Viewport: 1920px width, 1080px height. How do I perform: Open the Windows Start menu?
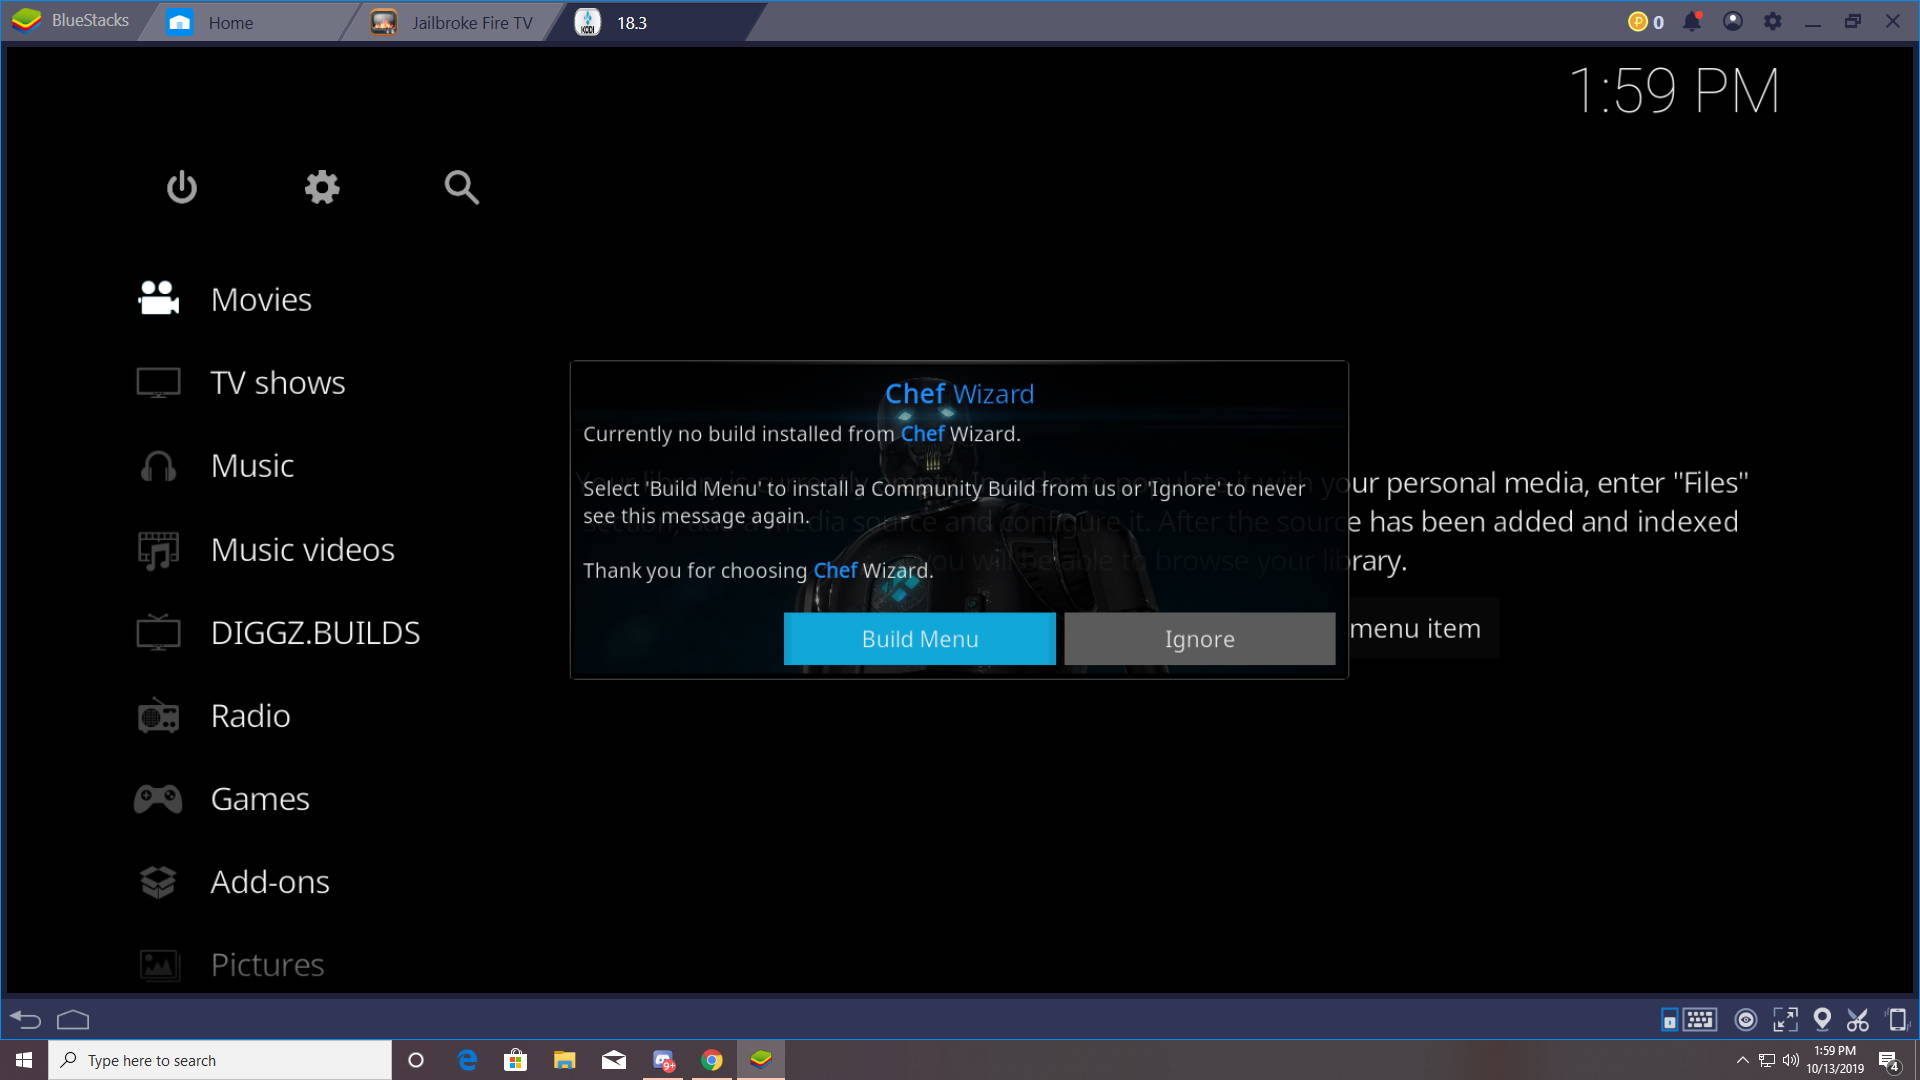[24, 1060]
